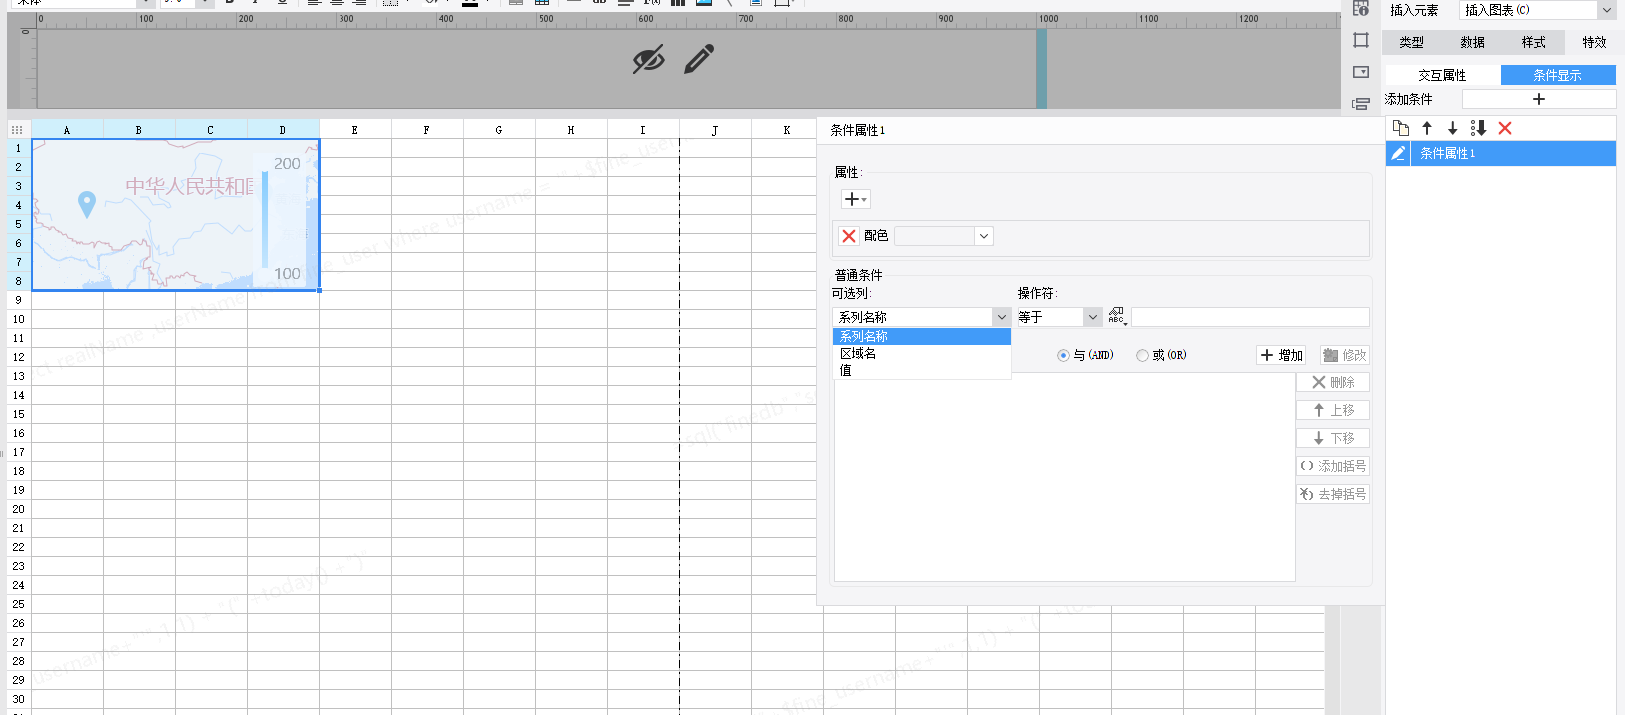Viewport: 1625px width, 715px height.
Task: Click the map pin on the chart
Action: (x=87, y=204)
